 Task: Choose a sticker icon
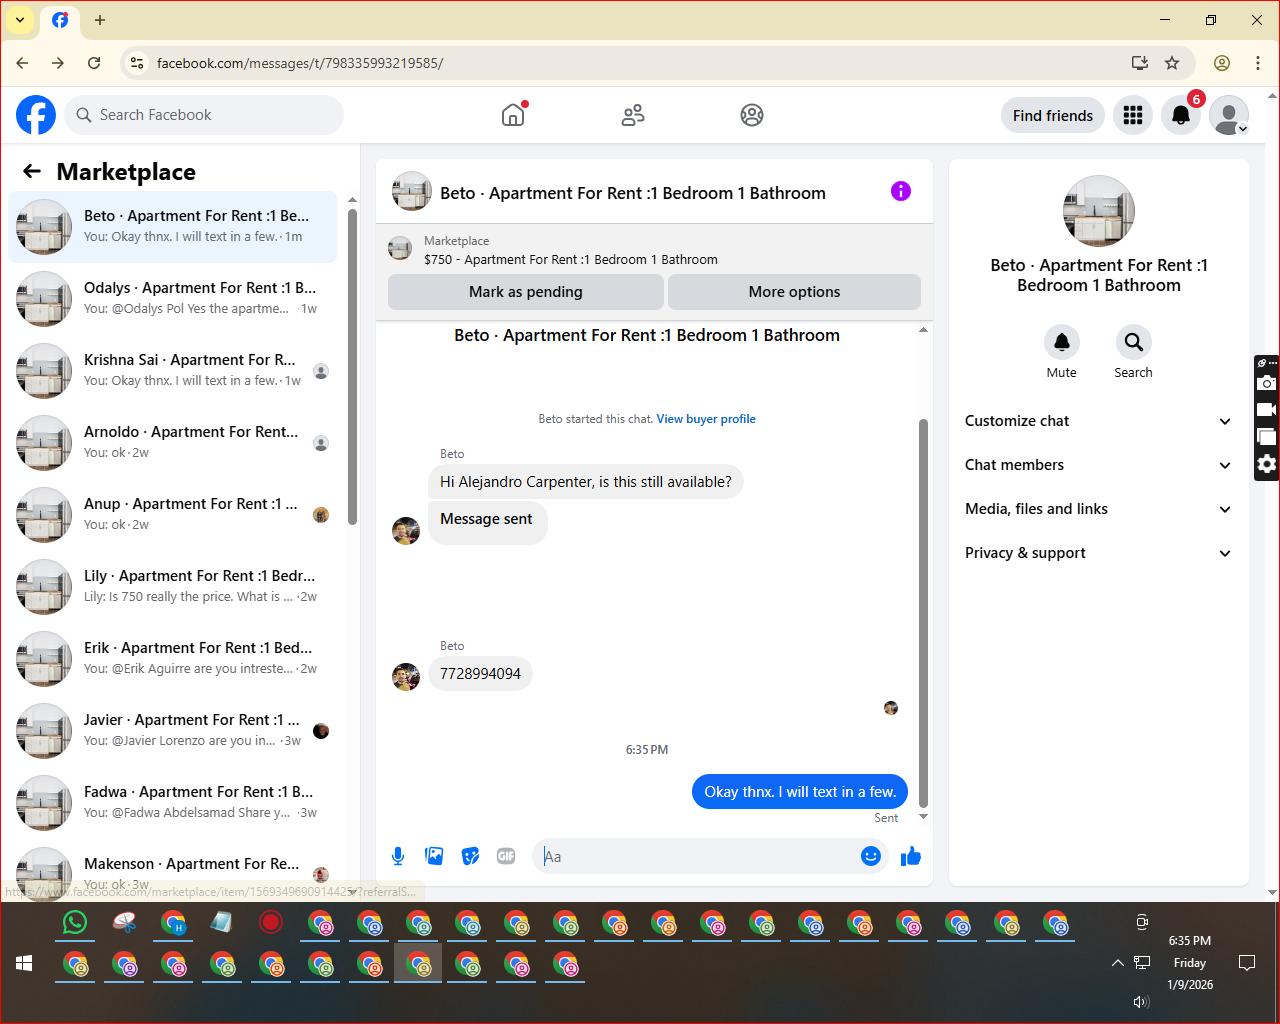[x=470, y=856]
